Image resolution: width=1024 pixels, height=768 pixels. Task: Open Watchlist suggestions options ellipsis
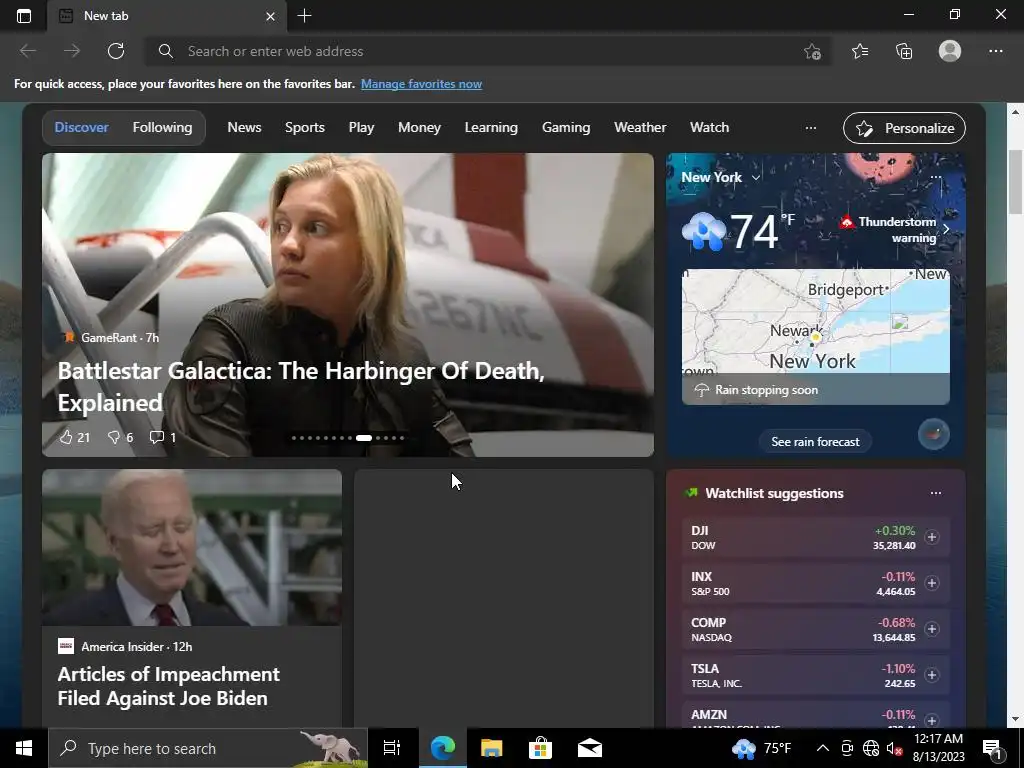click(x=936, y=493)
